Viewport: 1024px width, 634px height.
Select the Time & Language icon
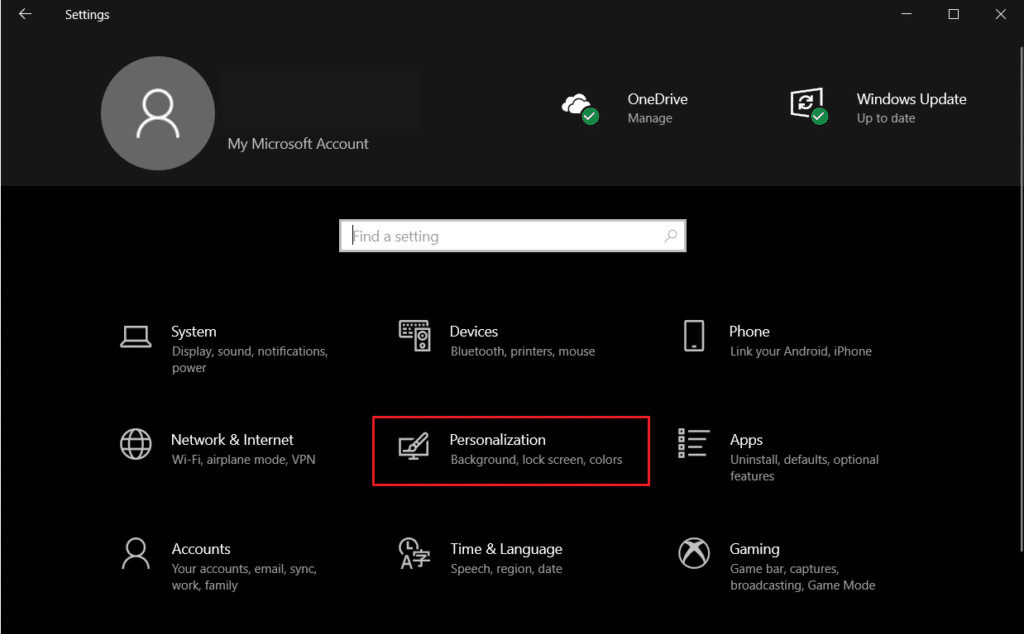tap(414, 553)
